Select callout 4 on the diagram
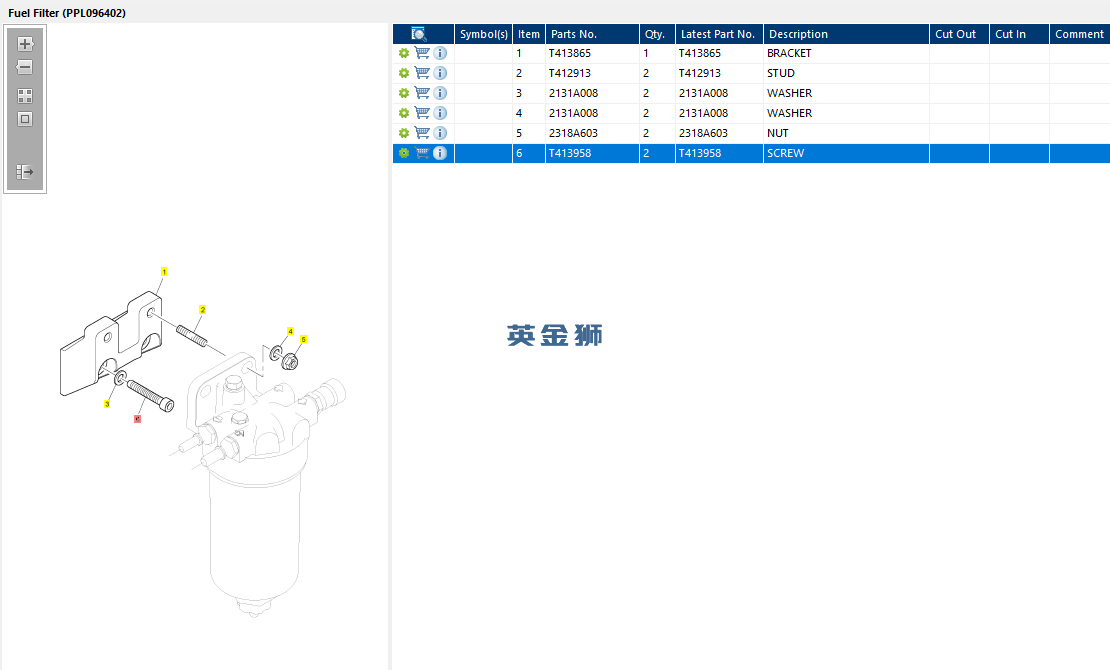The image size is (1110, 670). point(290,331)
